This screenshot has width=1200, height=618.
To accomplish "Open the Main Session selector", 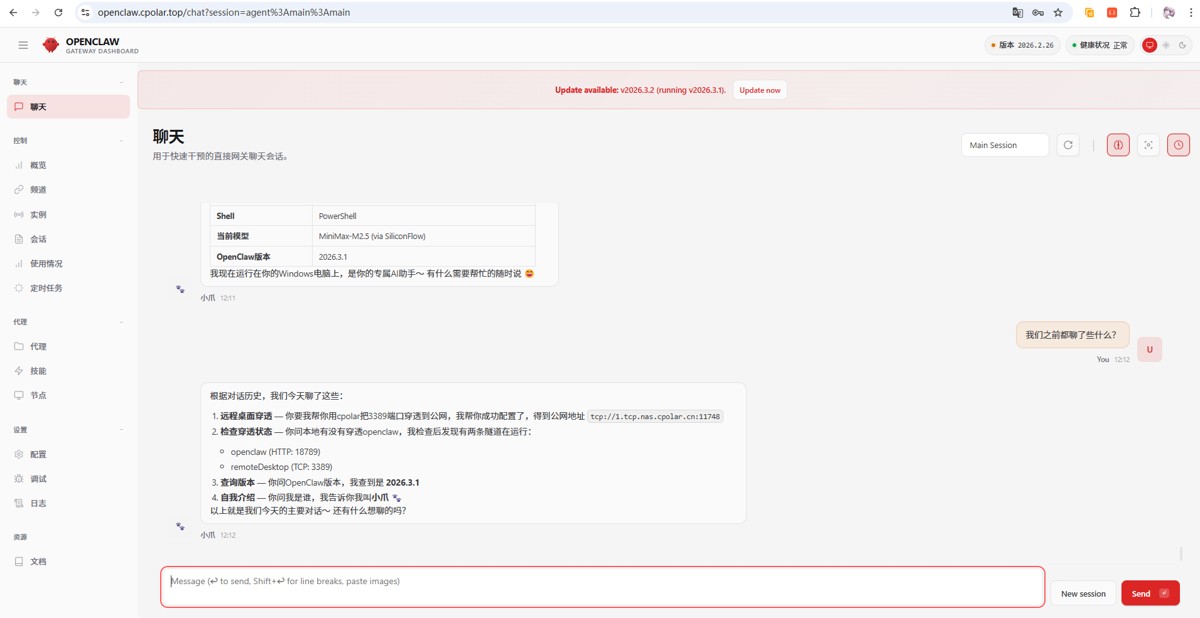I will point(1005,145).
